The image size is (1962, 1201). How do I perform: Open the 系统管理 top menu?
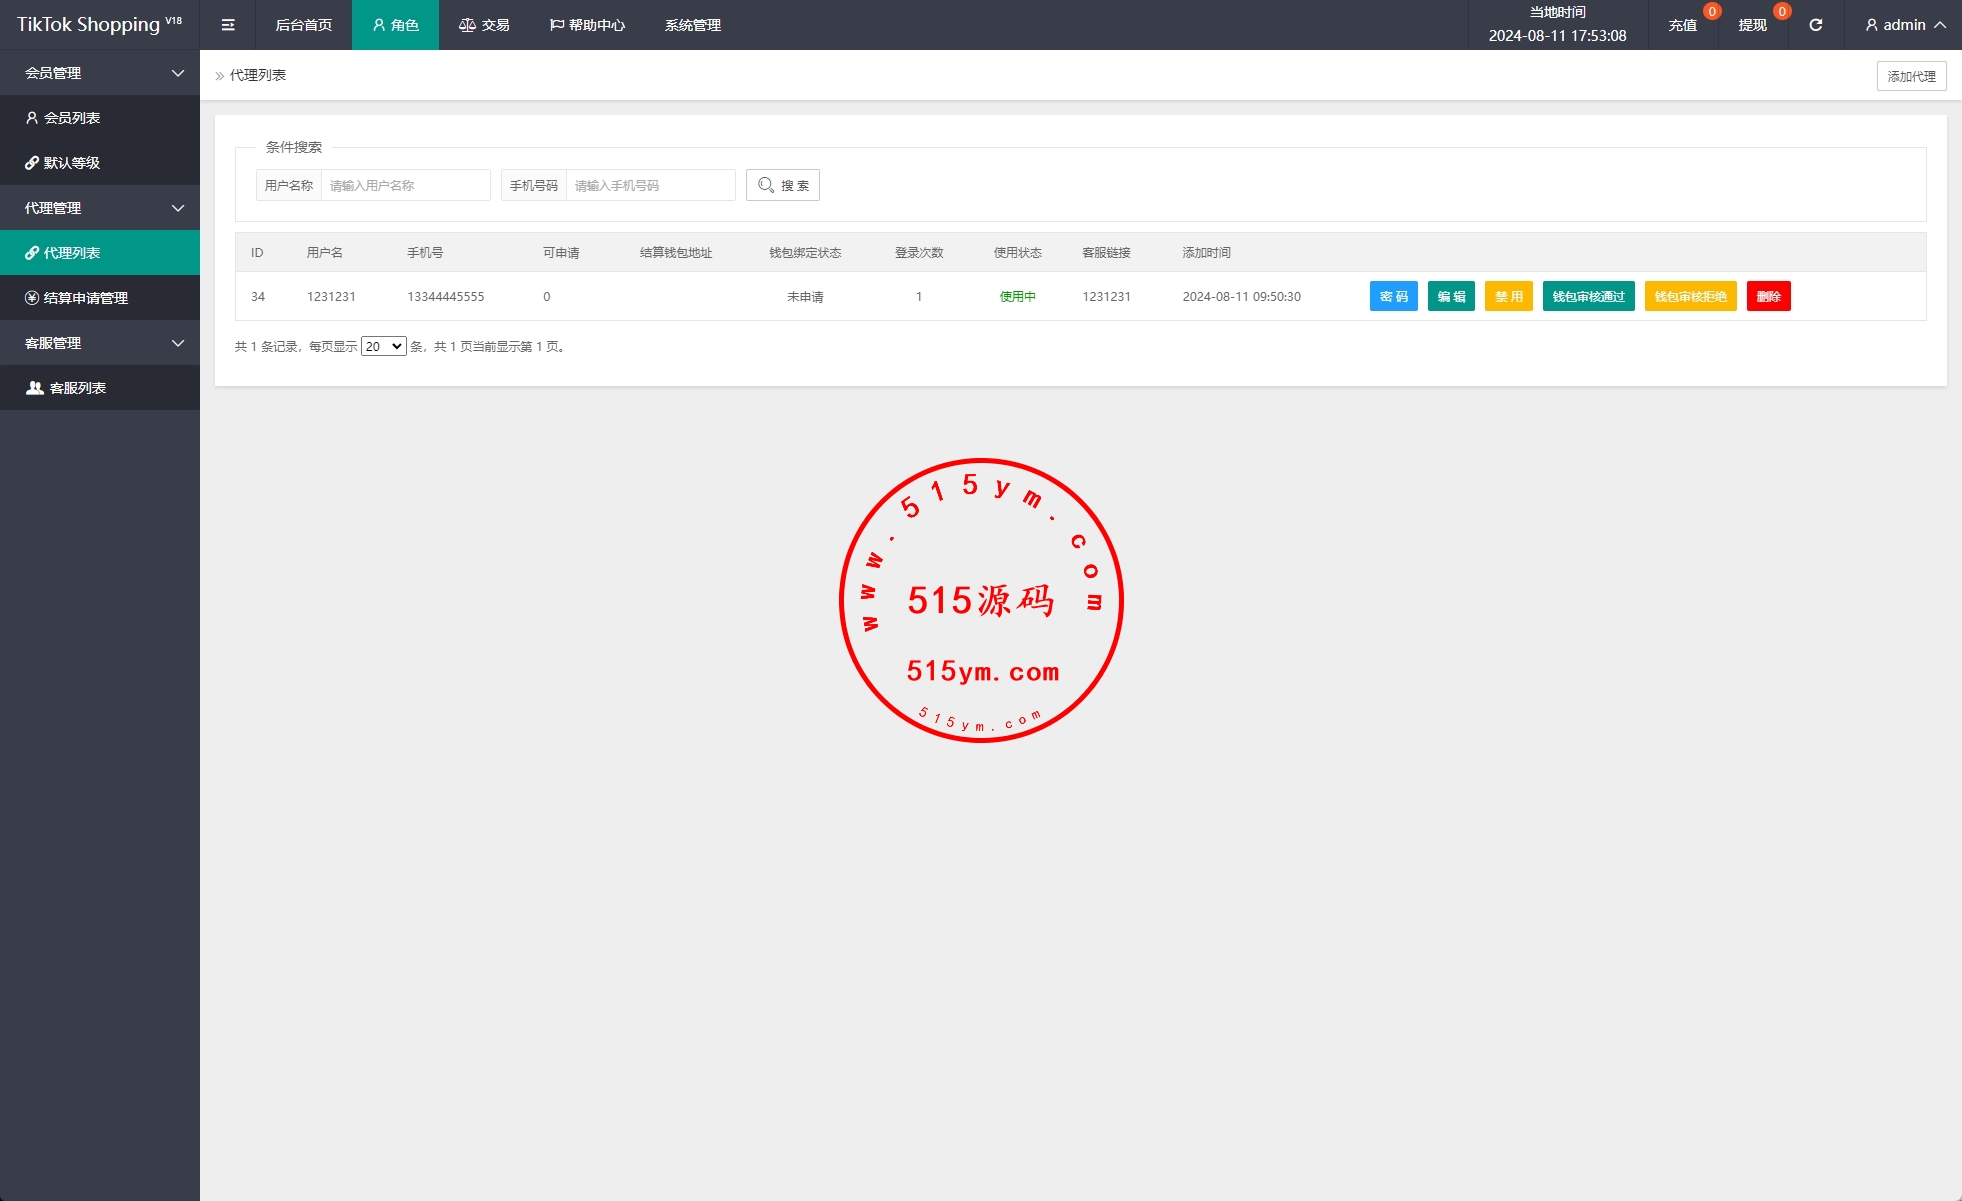(x=692, y=25)
